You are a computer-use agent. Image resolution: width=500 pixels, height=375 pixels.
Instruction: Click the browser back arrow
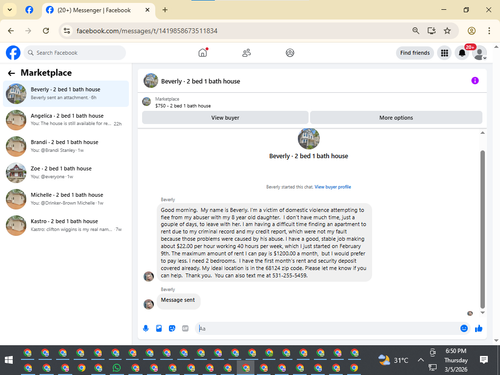click(11, 31)
